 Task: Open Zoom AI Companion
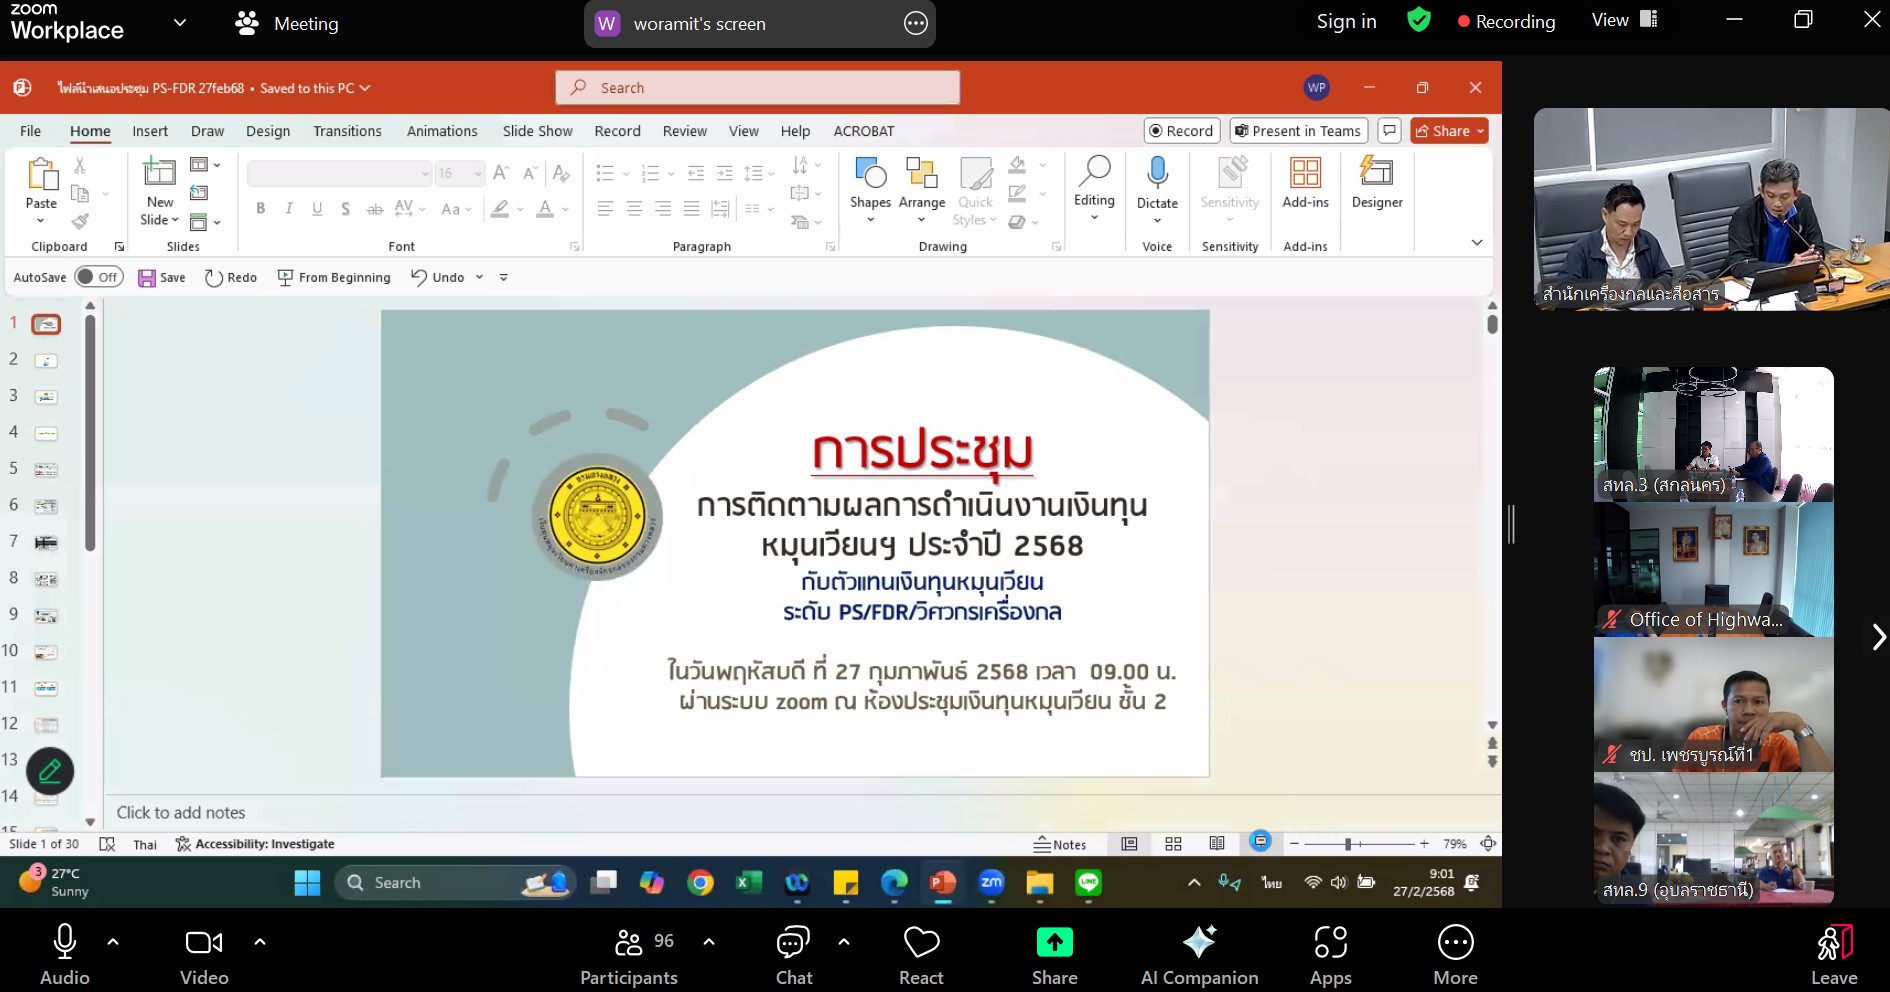pyautogui.click(x=1199, y=955)
